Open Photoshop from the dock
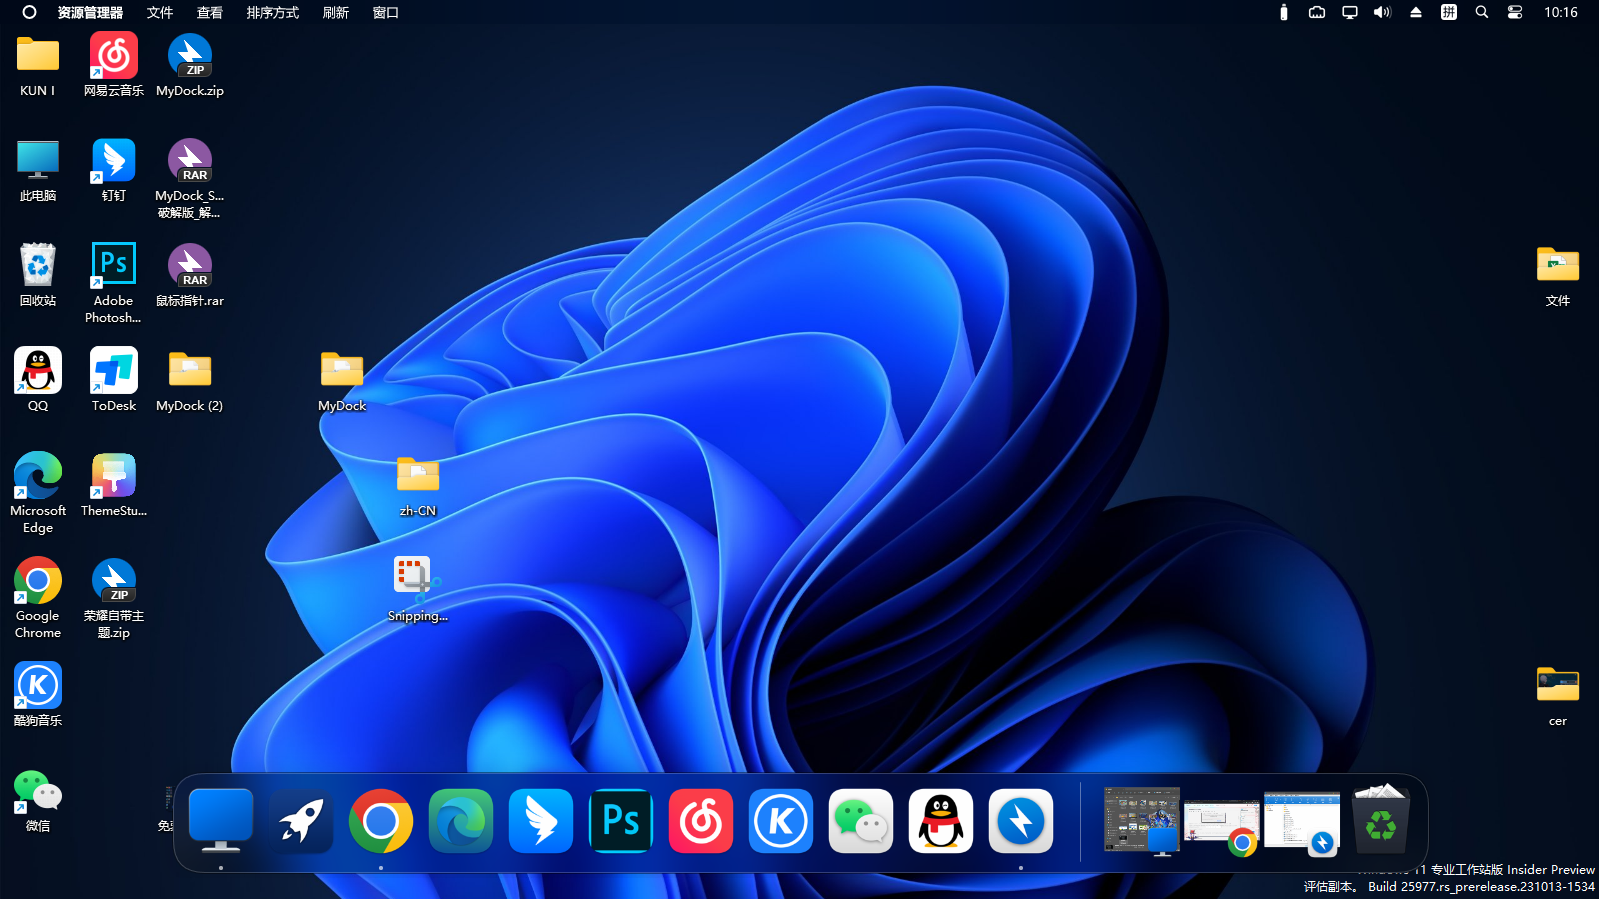The width and height of the screenshot is (1599, 899). click(620, 821)
